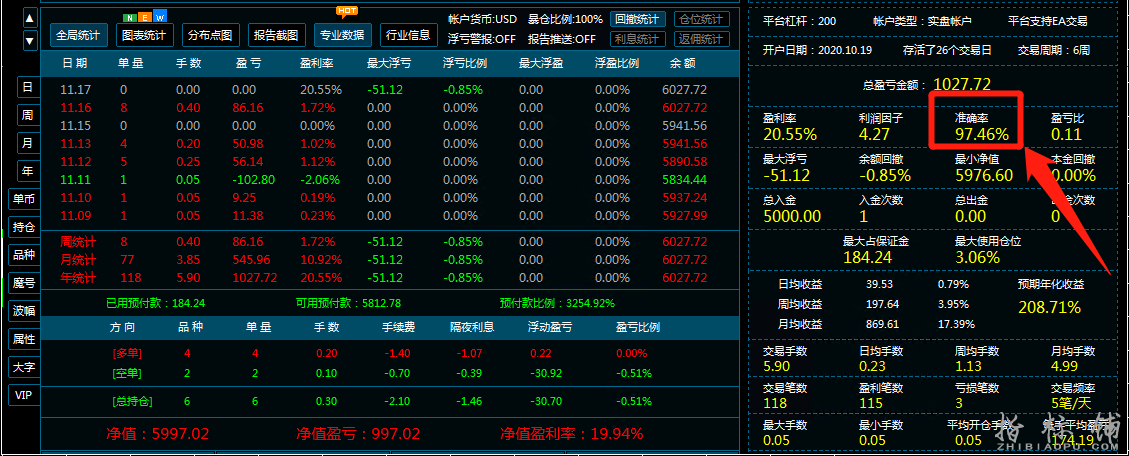Click the VIP side tab
This screenshot has height=456, width=1129.
point(24,395)
